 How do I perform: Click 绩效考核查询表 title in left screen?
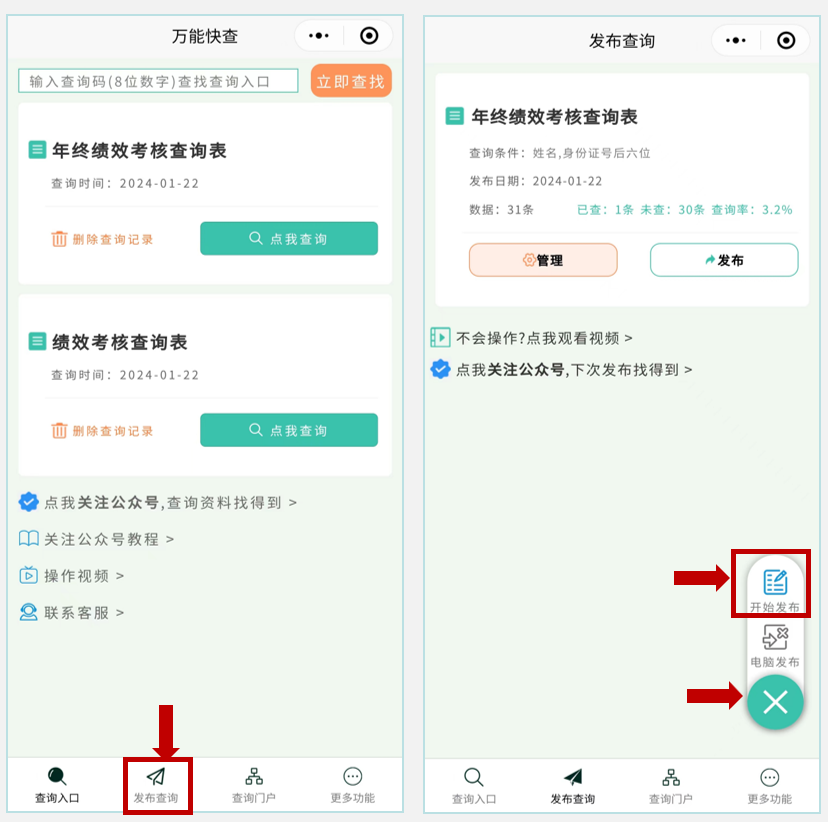coord(120,342)
